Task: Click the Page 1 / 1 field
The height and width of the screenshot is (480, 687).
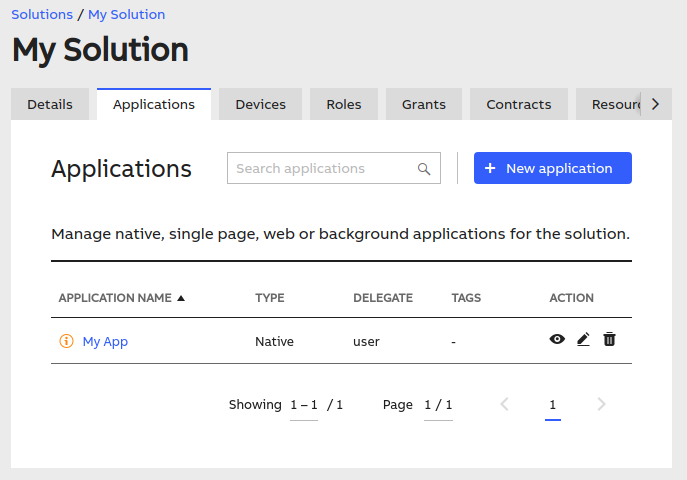Action: 438,405
